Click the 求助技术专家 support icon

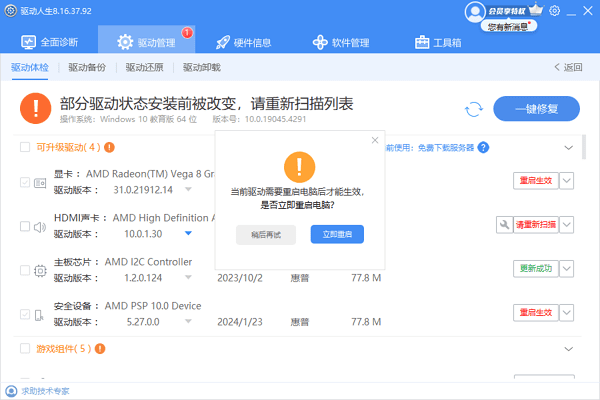8,391
